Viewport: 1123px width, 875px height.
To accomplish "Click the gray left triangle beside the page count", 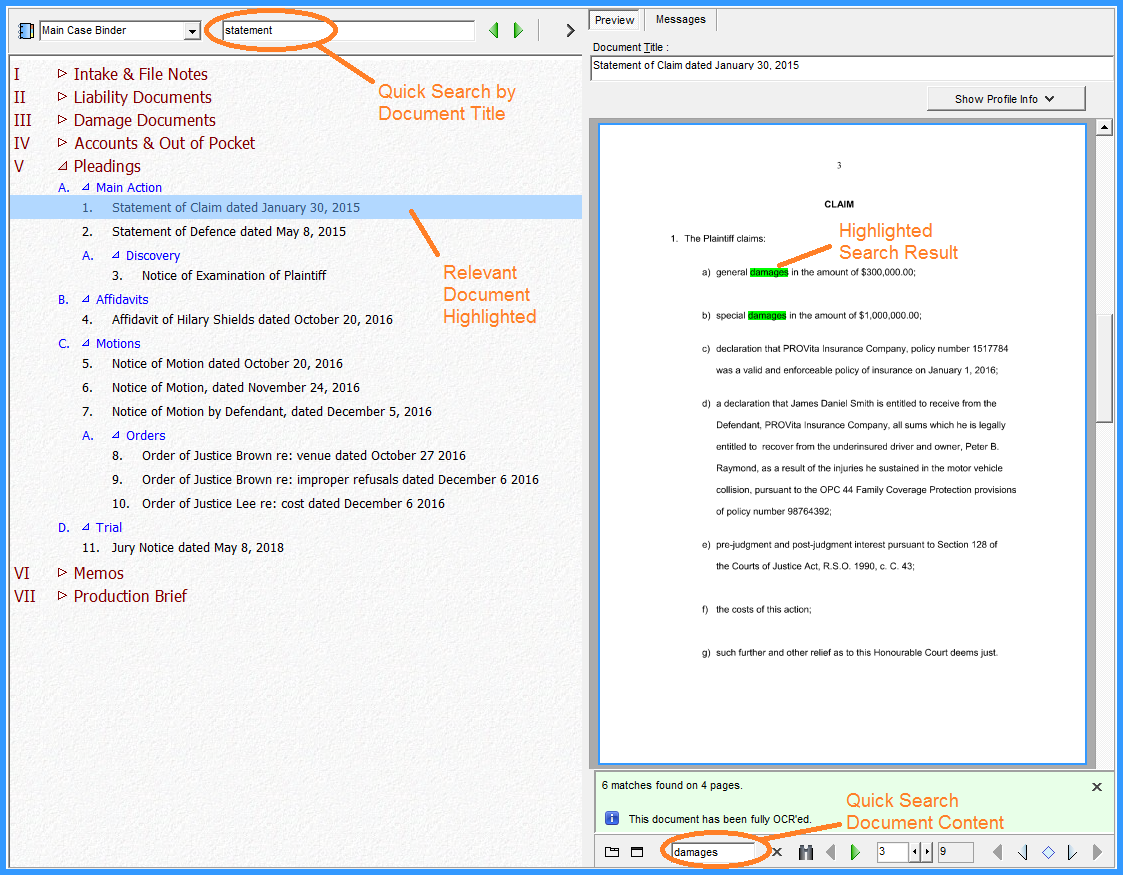I will (997, 852).
